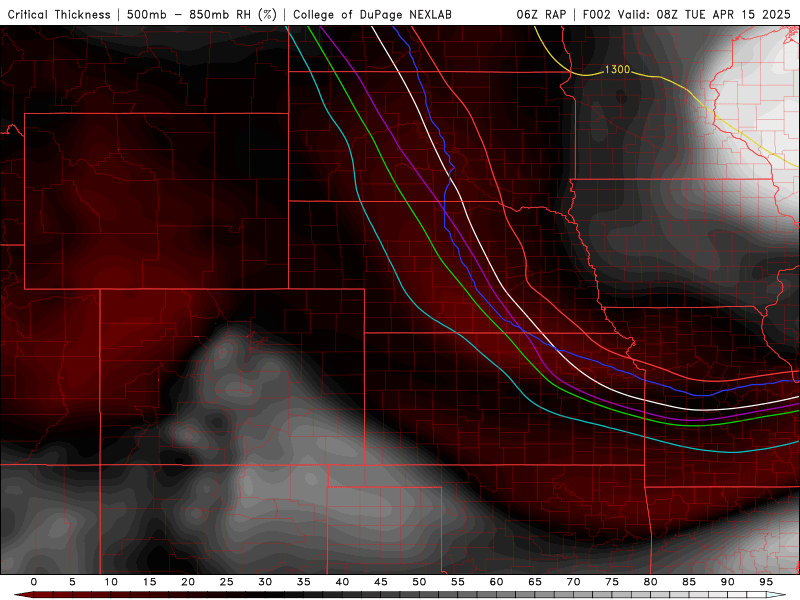Click the '60' colorbar tick label
The width and height of the screenshot is (800, 600).
coord(496,582)
